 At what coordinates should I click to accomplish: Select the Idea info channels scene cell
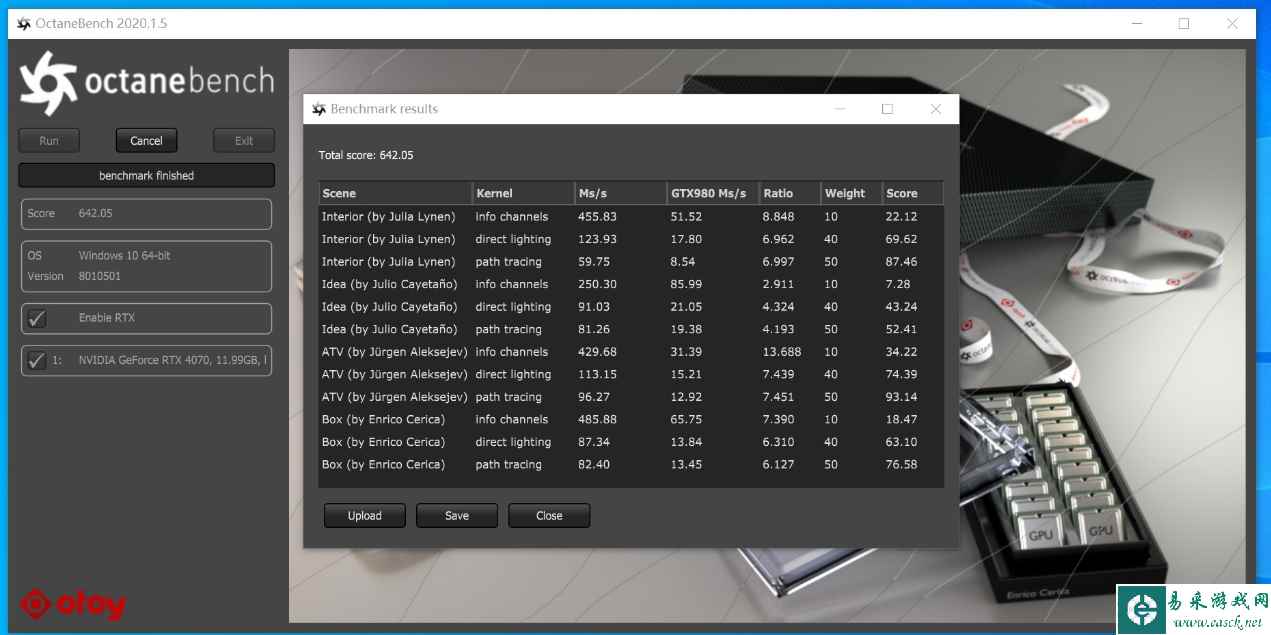point(389,284)
